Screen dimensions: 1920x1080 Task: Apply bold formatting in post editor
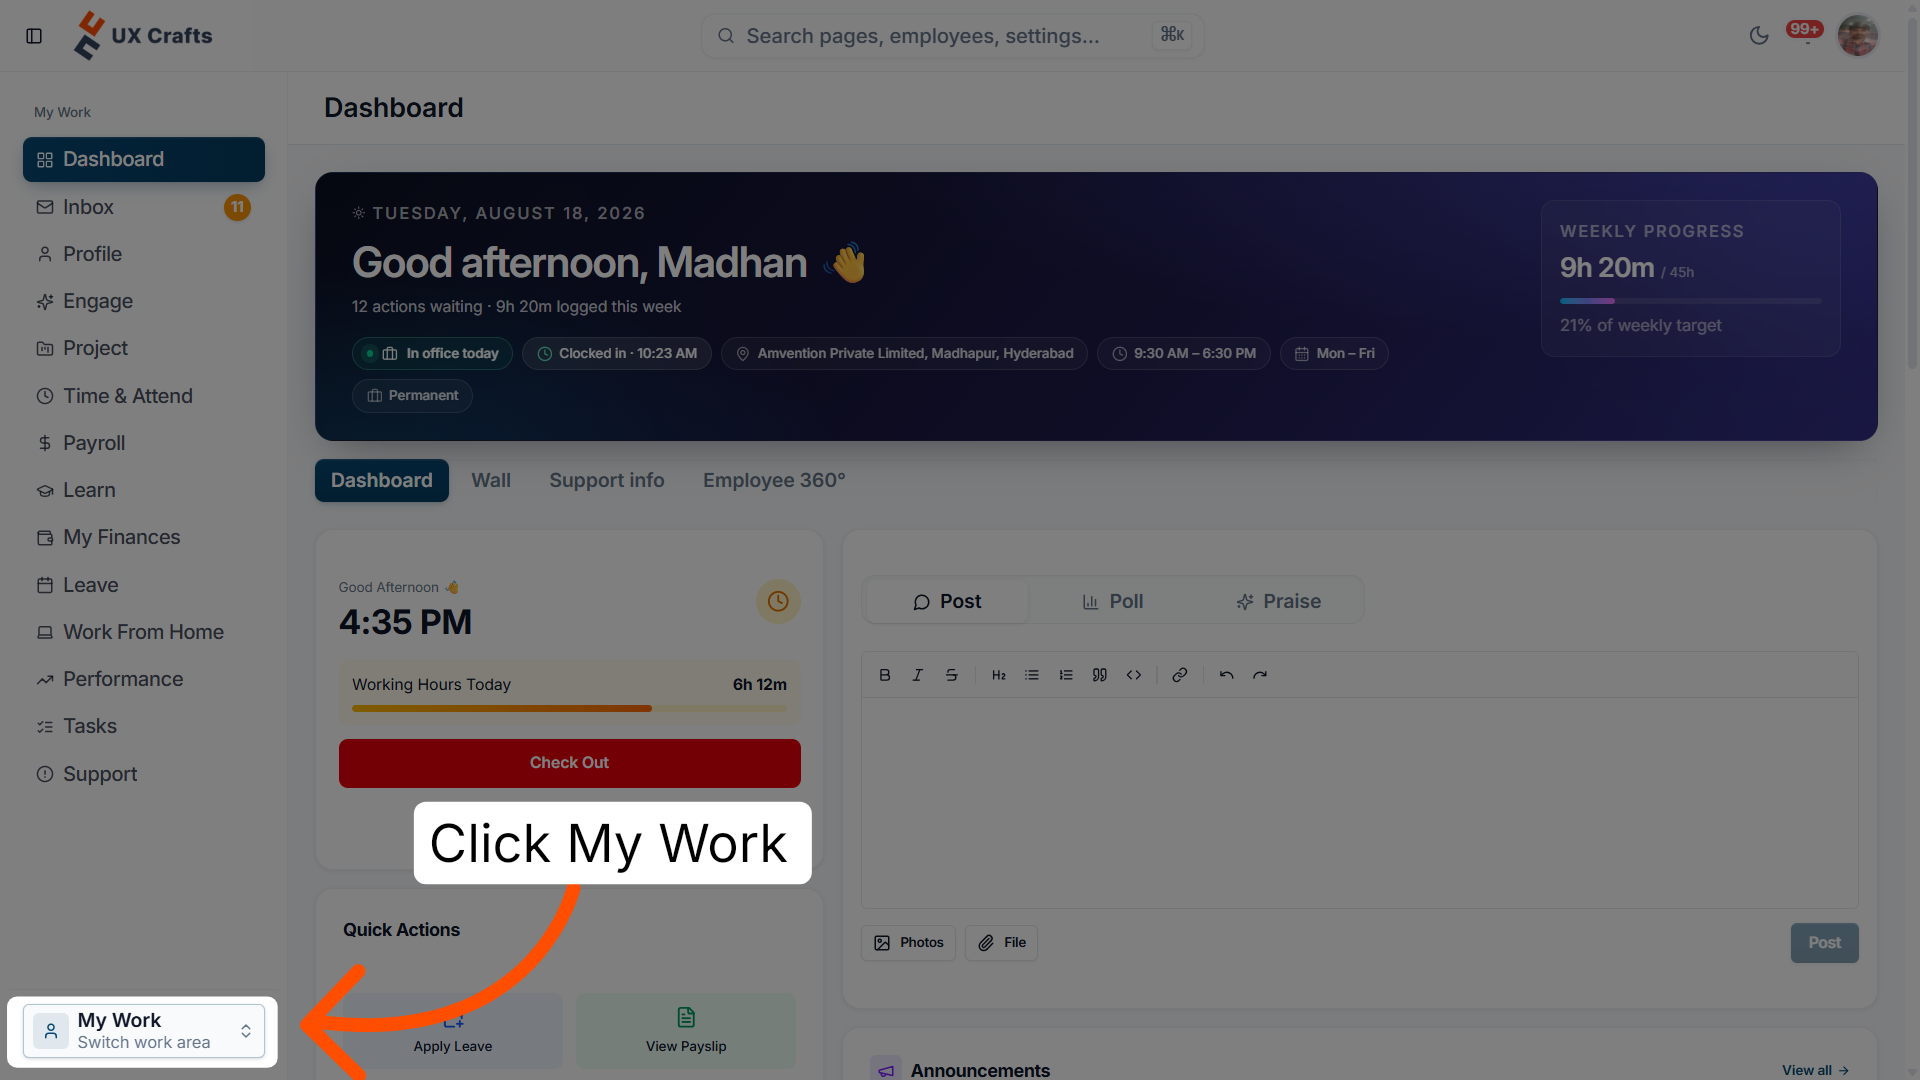click(x=884, y=675)
